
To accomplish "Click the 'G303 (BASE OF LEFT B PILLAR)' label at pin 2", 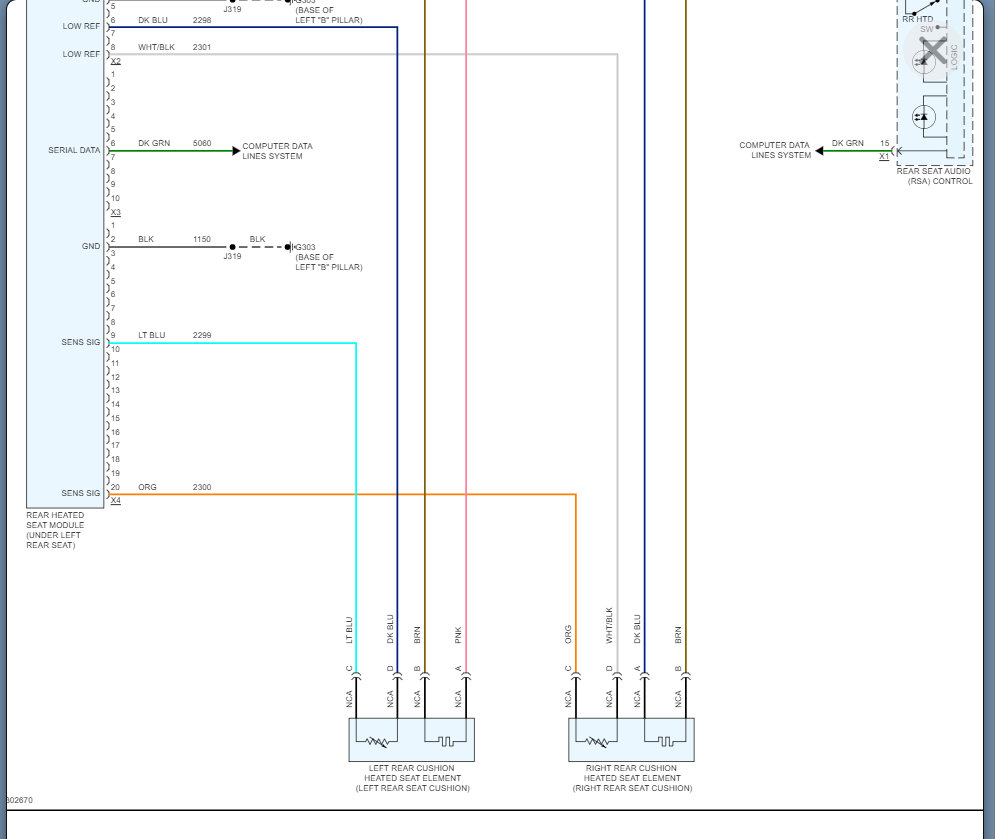I will 329,257.
